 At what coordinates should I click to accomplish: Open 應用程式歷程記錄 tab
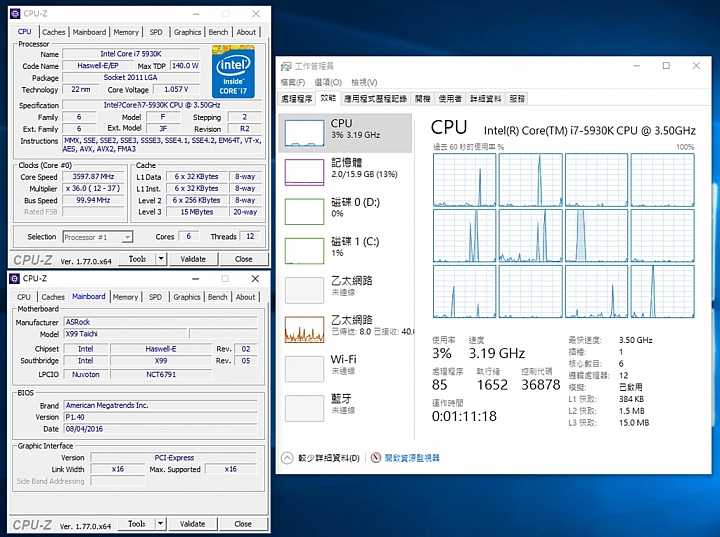tap(376, 99)
